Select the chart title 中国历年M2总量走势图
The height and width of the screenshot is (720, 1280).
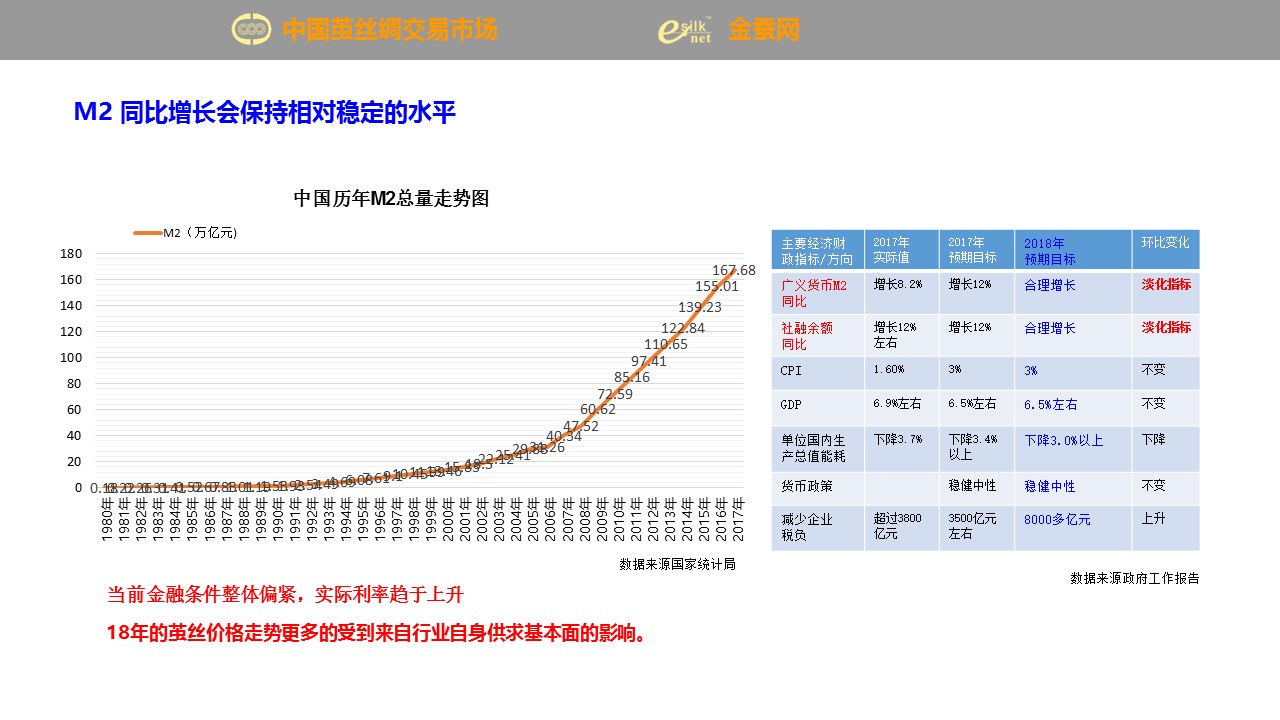click(x=391, y=198)
